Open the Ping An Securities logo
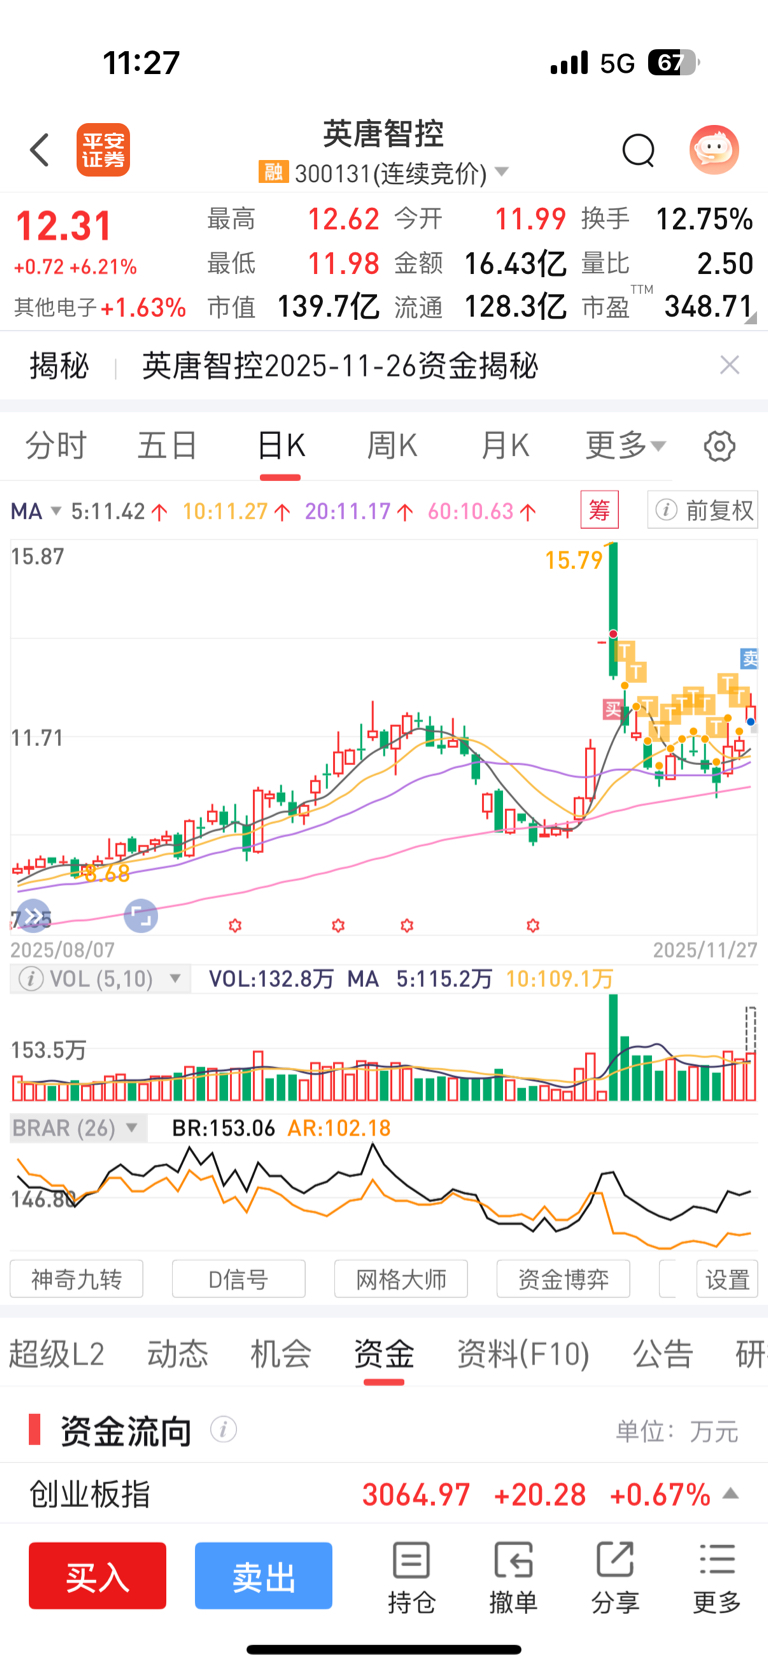Viewport: 768px width, 1670px height. coord(104,150)
